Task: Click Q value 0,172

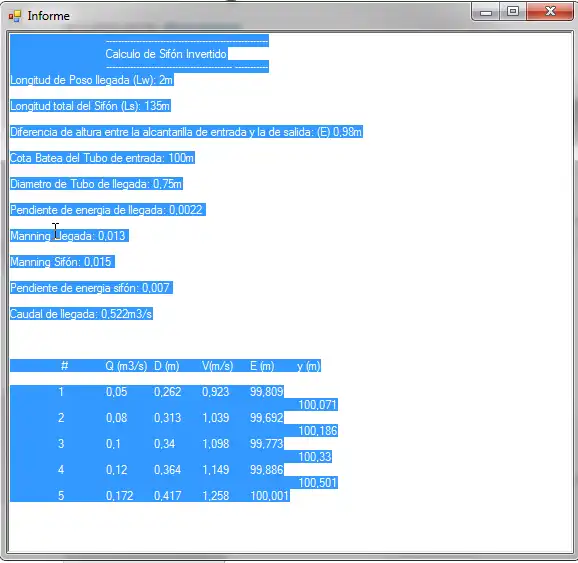Action: (119, 496)
